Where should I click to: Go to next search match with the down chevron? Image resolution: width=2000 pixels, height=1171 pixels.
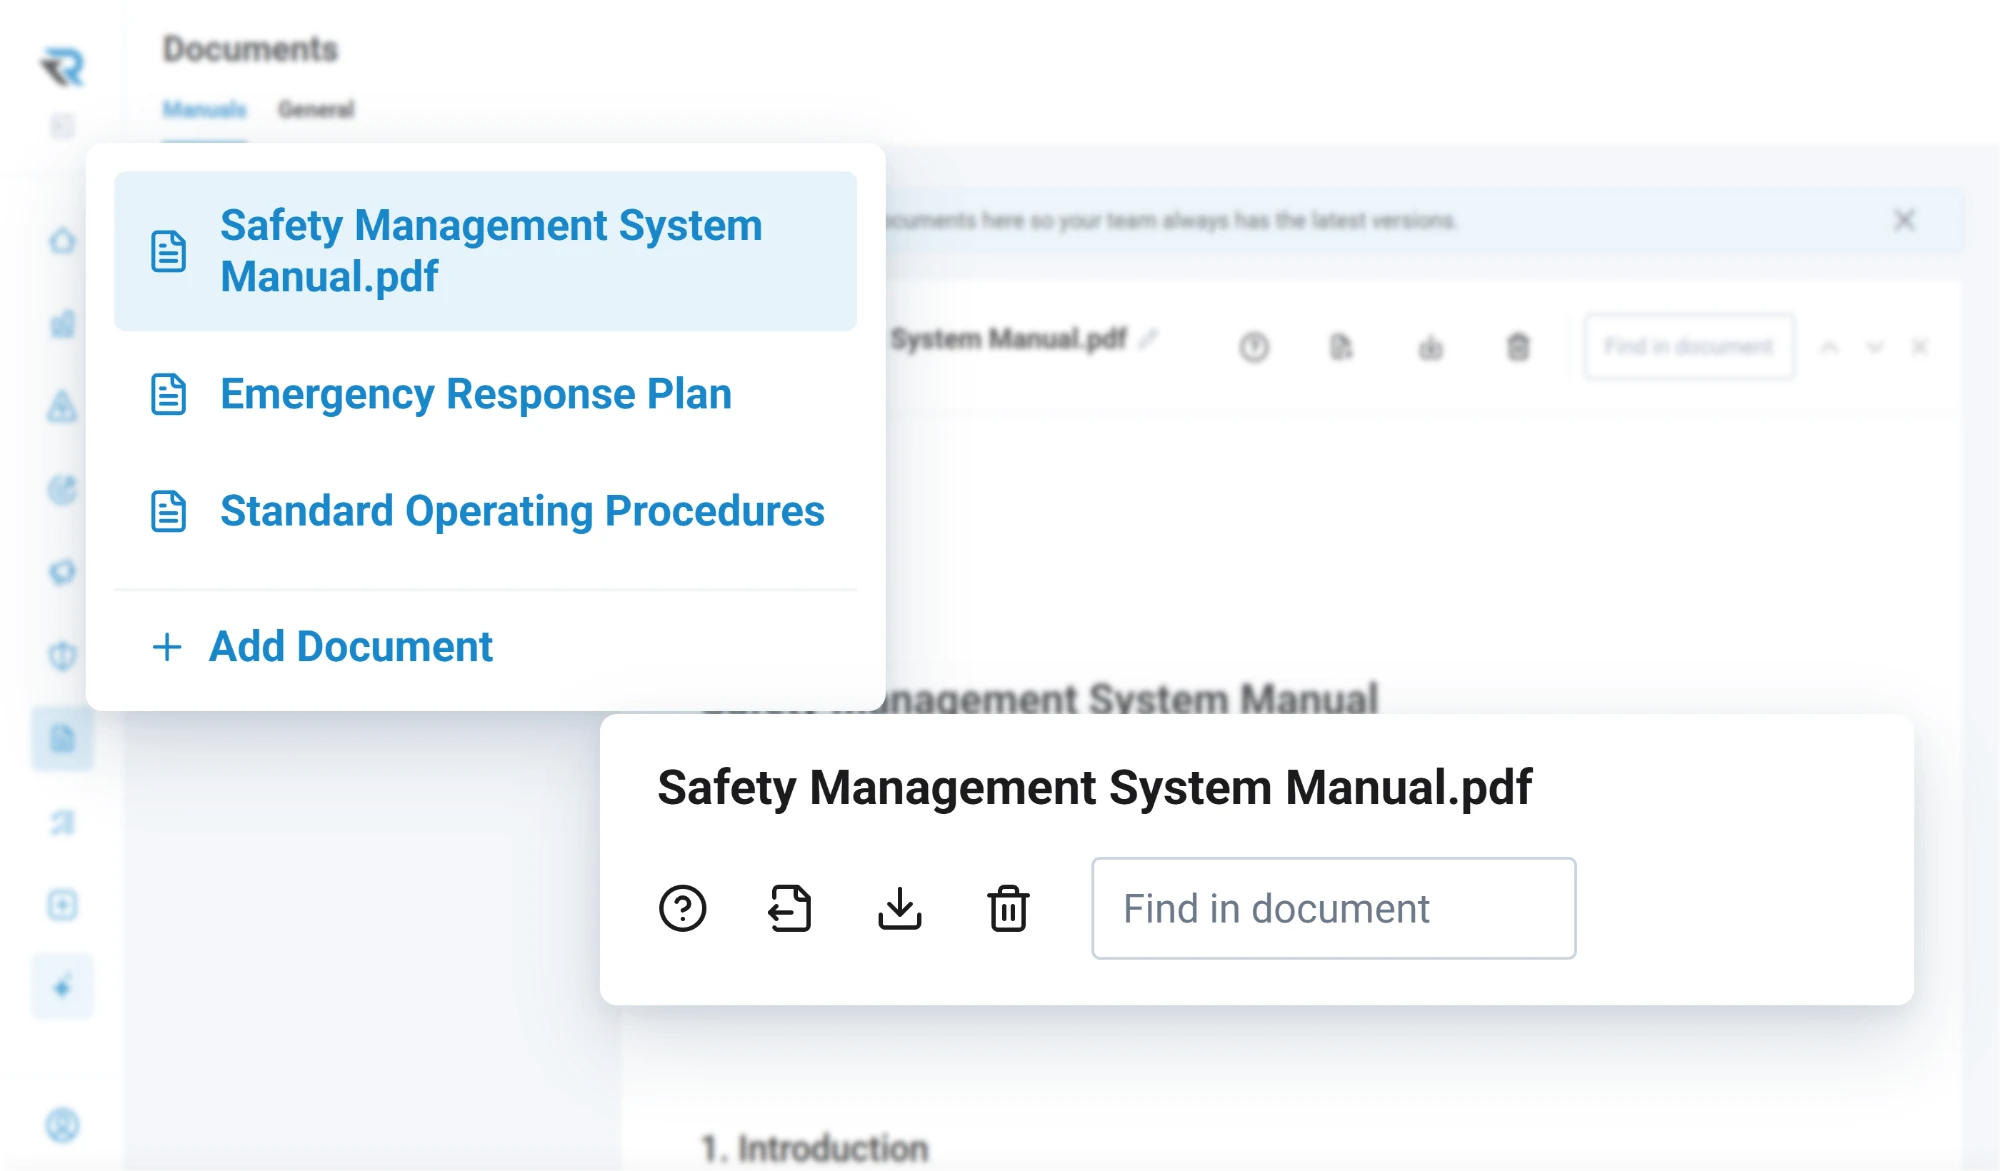point(1875,347)
